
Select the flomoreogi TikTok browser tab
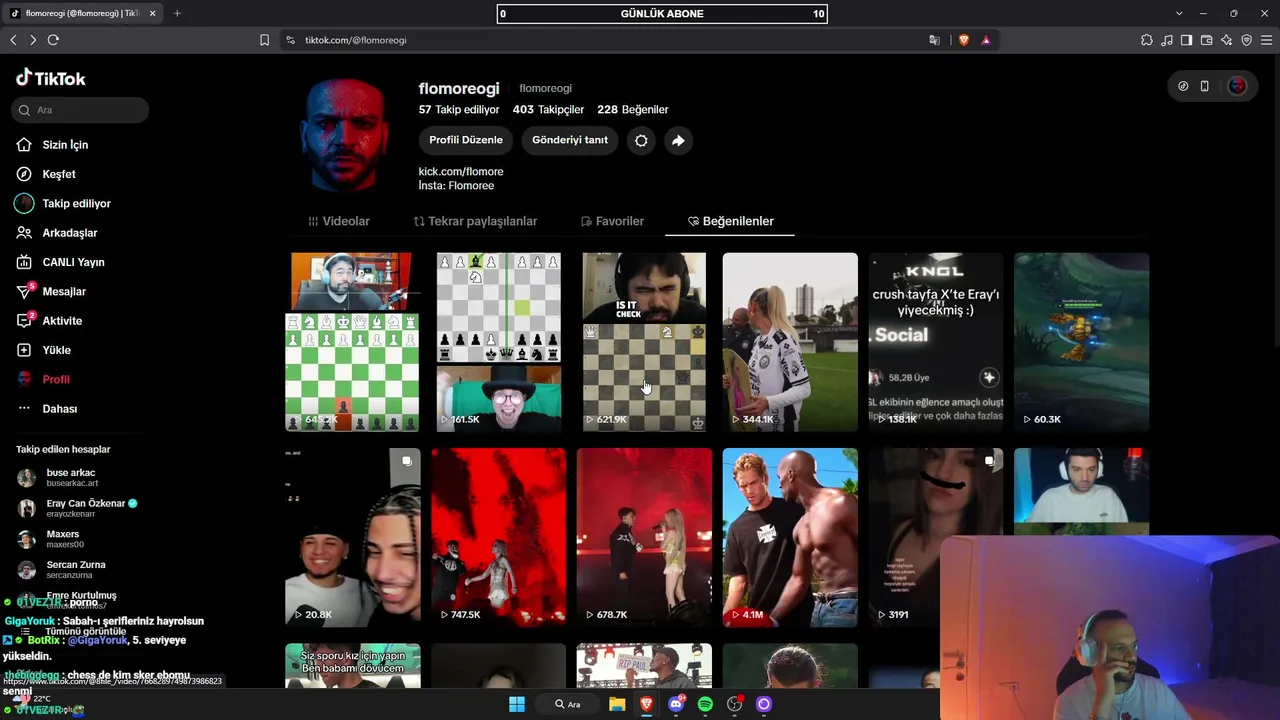coord(82,13)
